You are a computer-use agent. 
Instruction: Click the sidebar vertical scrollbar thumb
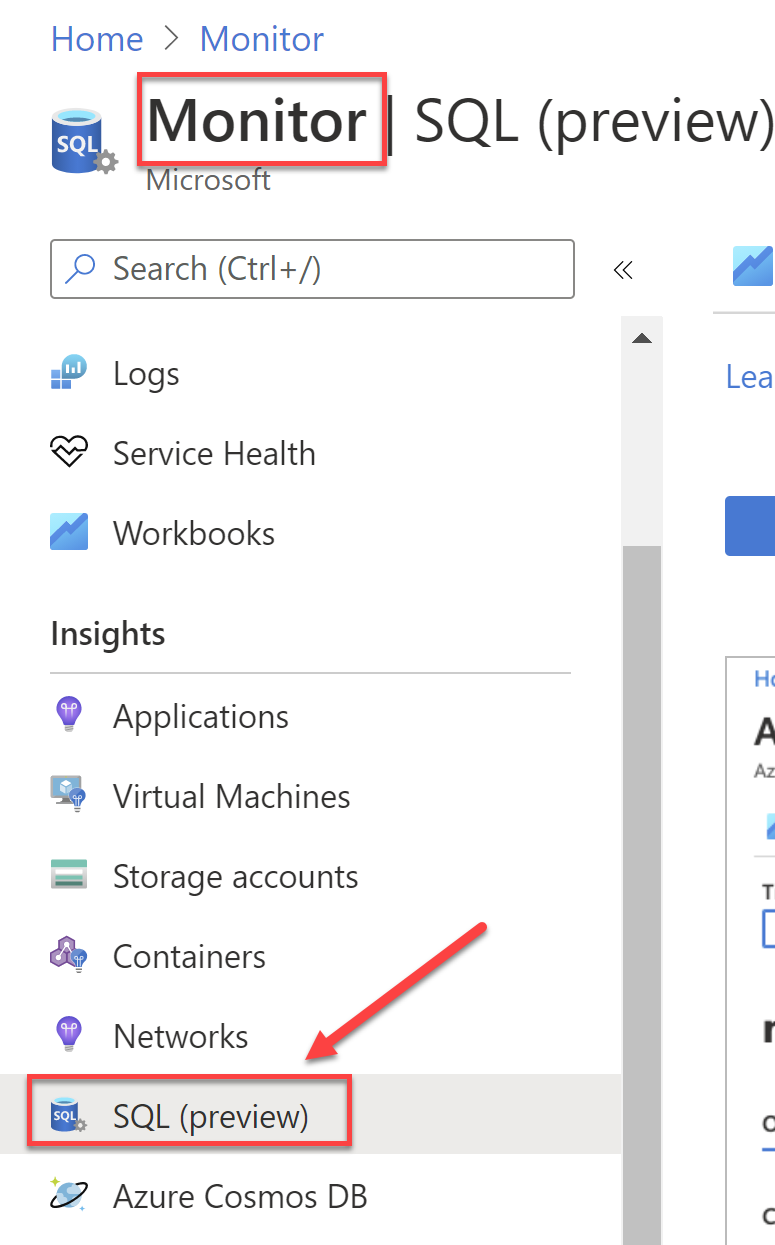pos(642,895)
